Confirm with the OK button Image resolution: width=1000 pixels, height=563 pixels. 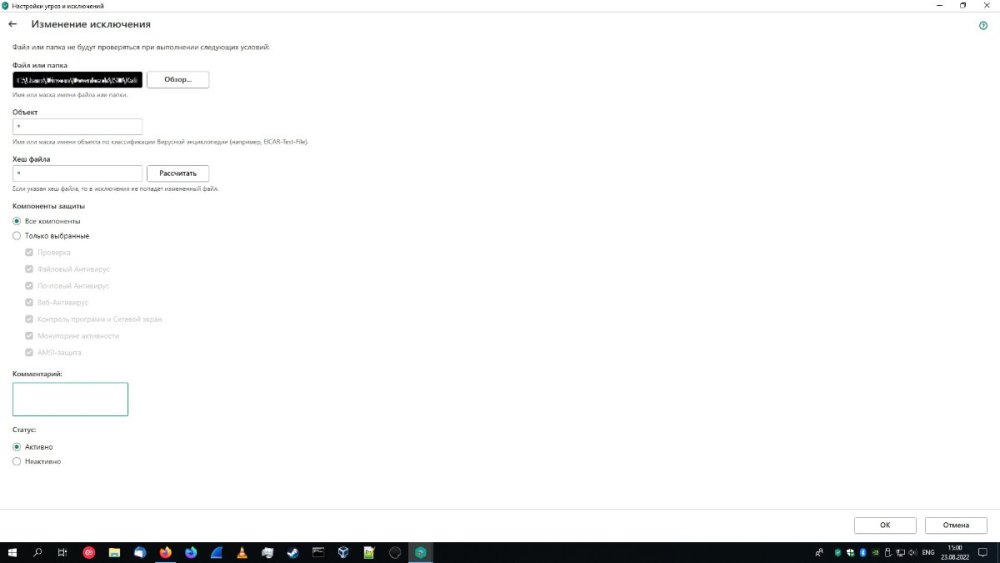click(885, 525)
